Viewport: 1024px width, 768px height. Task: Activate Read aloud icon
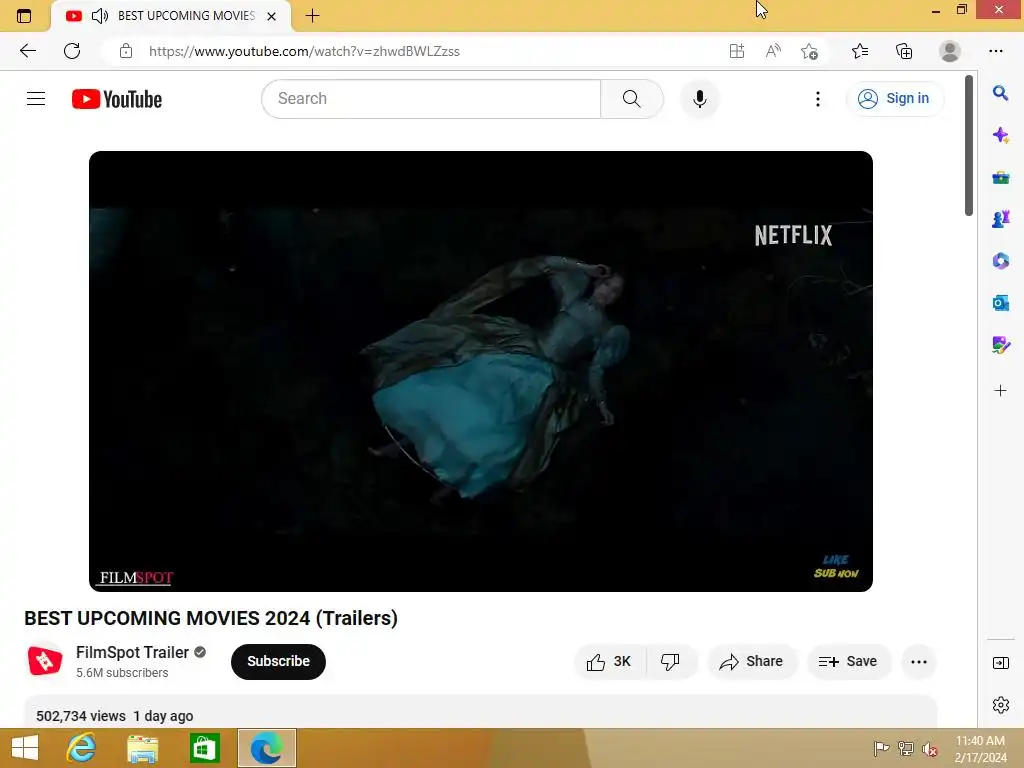point(773,51)
